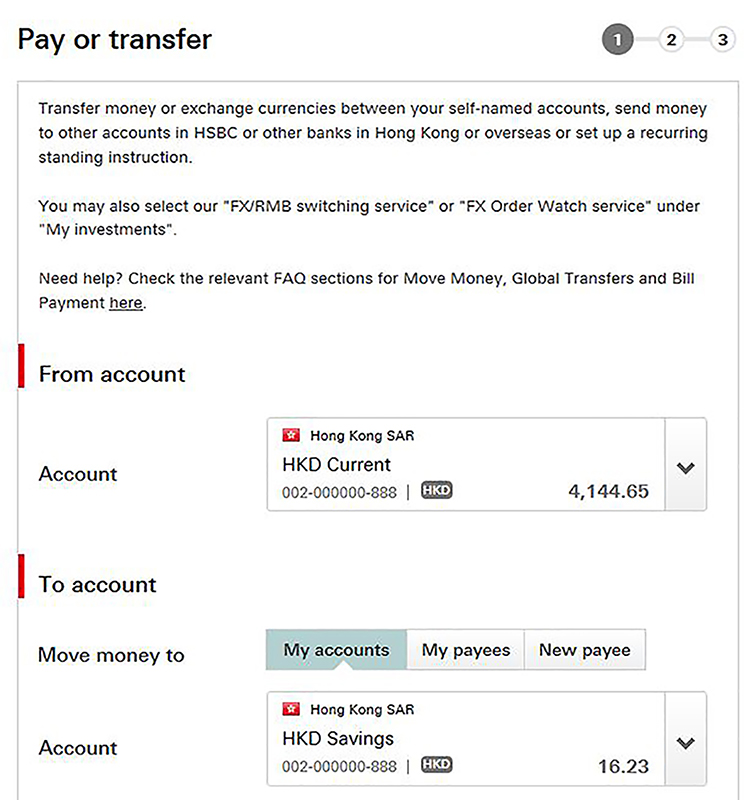Click the HKD currency badge under HKD Savings
Image resolution: width=755 pixels, height=800 pixels.
[436, 763]
